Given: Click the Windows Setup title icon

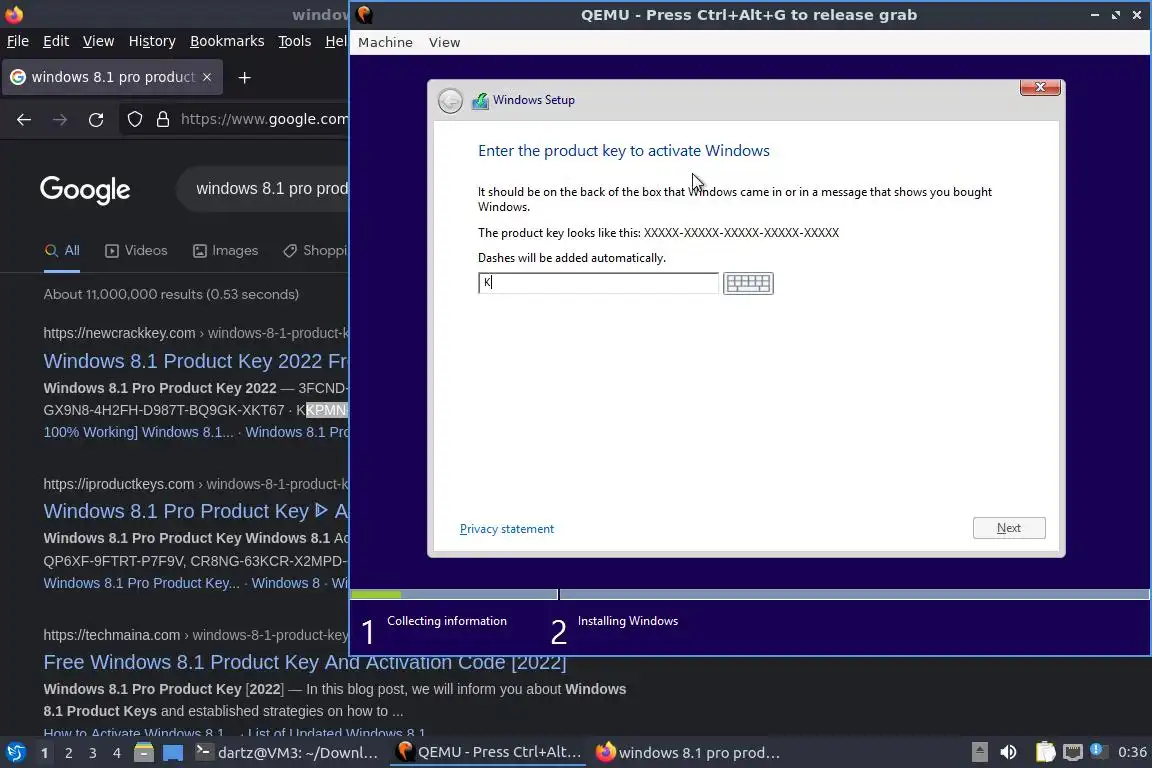Looking at the screenshot, I should point(480,101).
